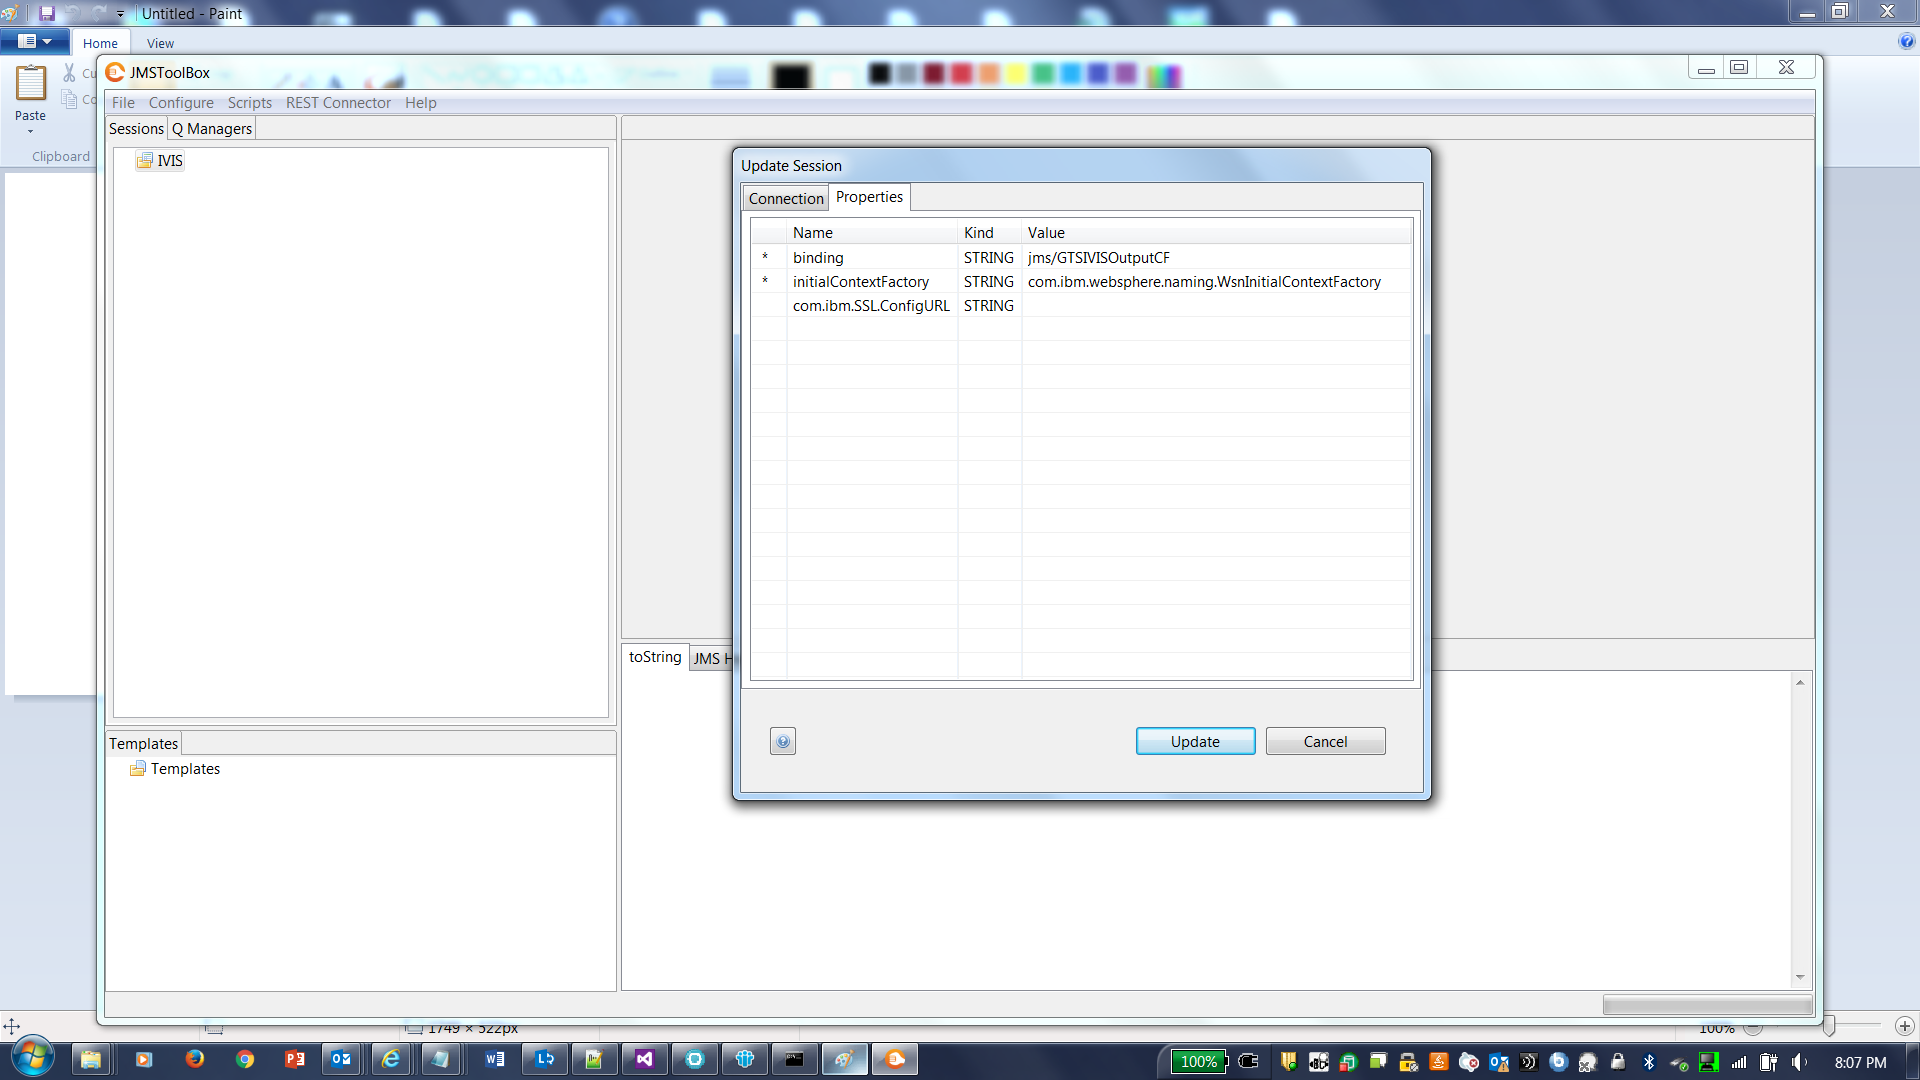Open the volume control in the system tray
1920x1080 pixels.
pos(1797,1062)
